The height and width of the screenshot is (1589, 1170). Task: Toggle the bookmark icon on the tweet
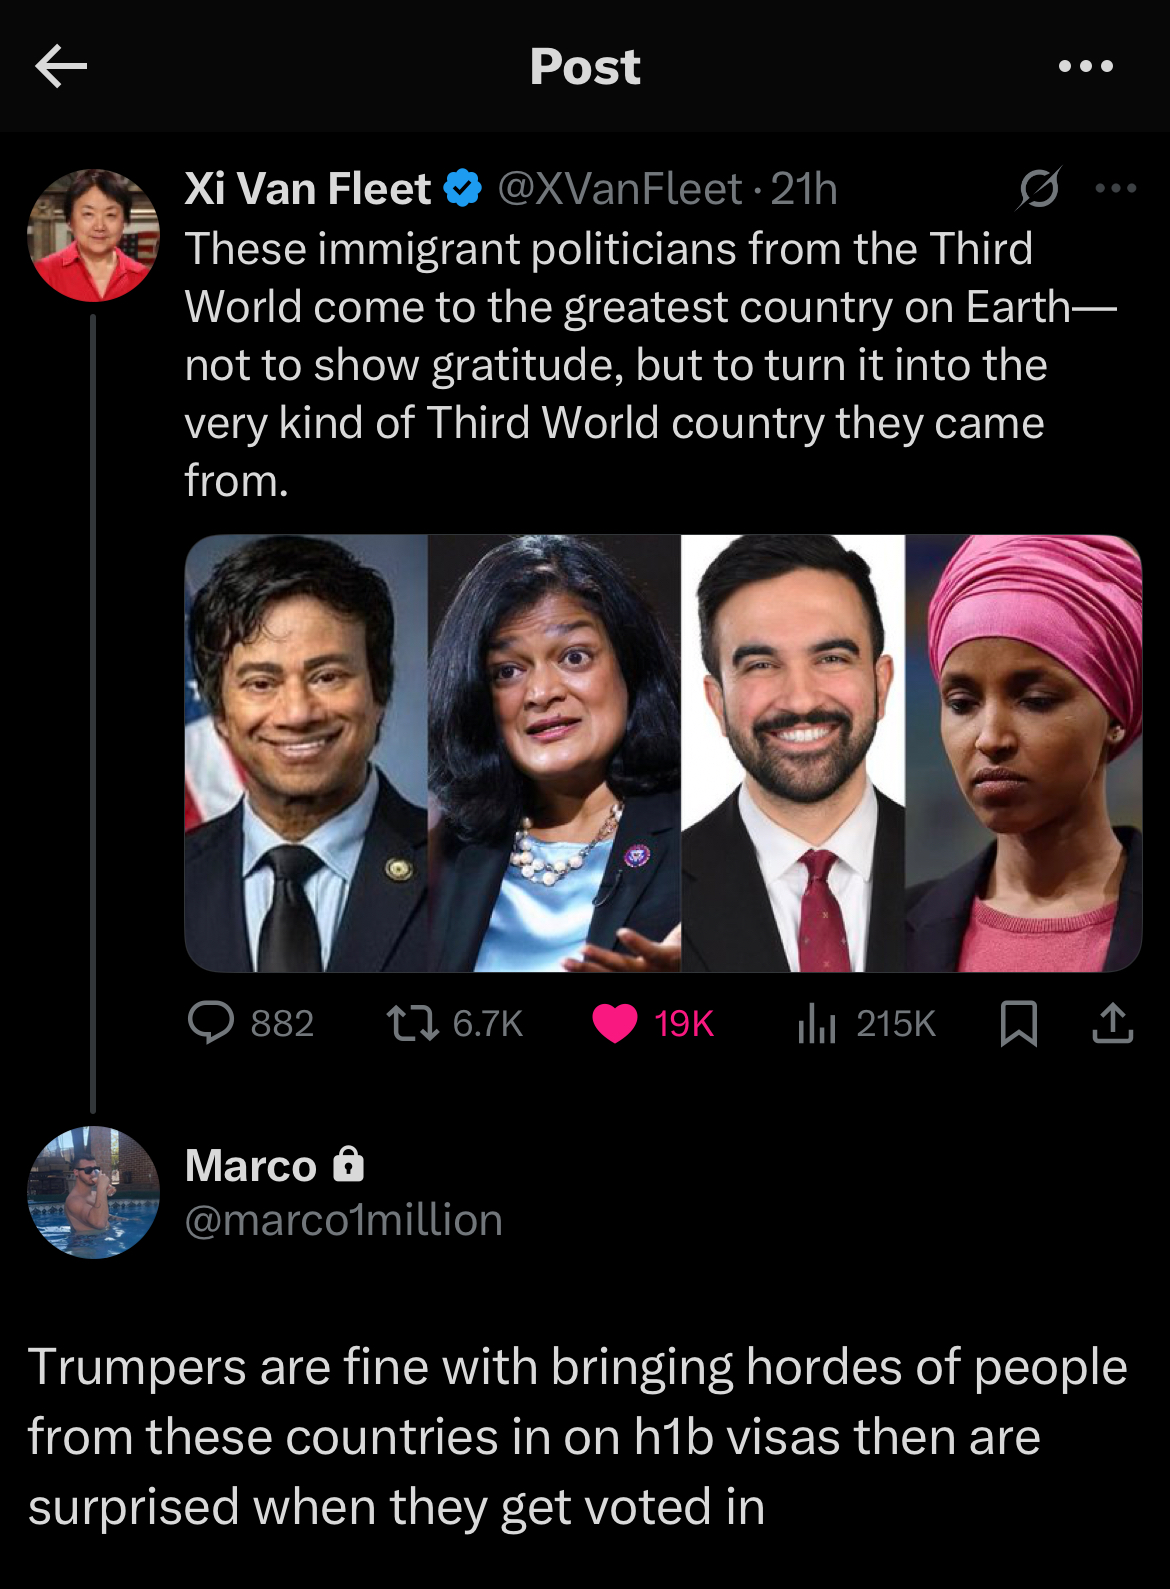pyautogui.click(x=1019, y=1023)
